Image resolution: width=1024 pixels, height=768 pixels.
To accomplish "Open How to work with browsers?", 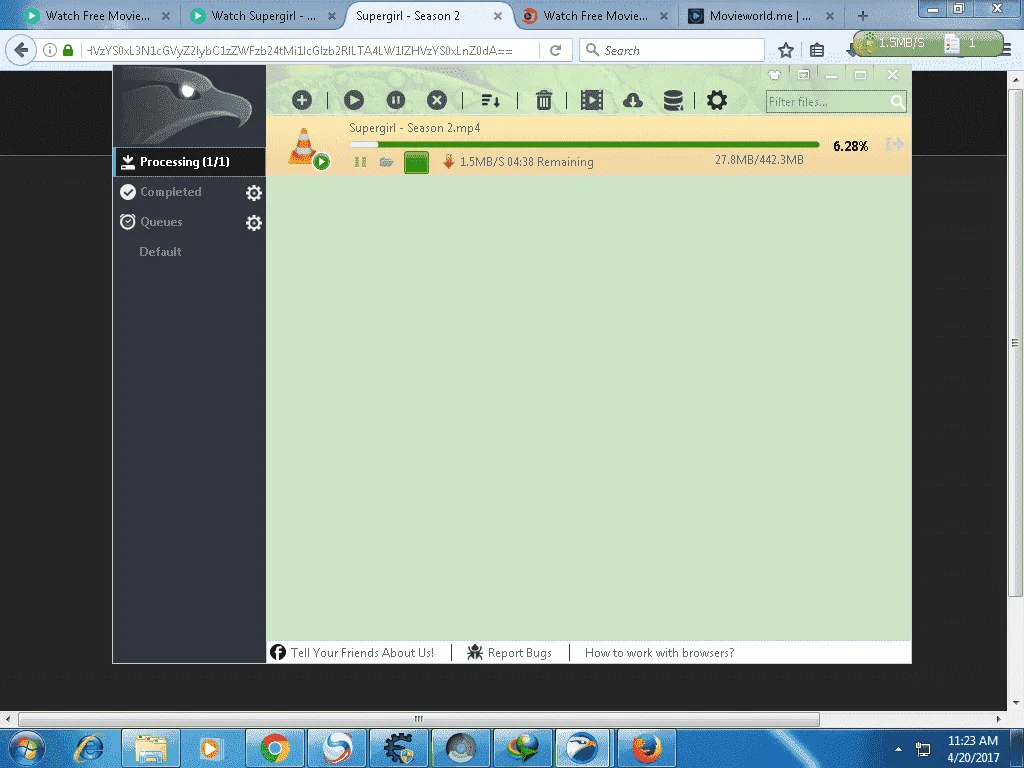I will pos(660,653).
